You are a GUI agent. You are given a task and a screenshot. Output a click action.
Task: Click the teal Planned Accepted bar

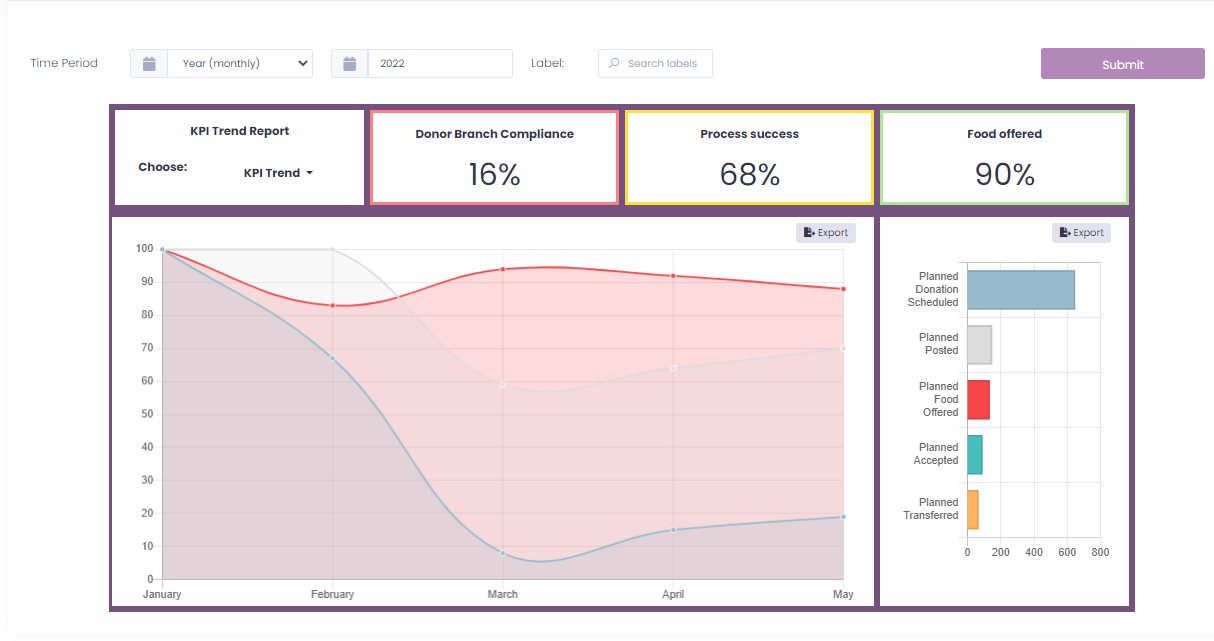[975, 455]
